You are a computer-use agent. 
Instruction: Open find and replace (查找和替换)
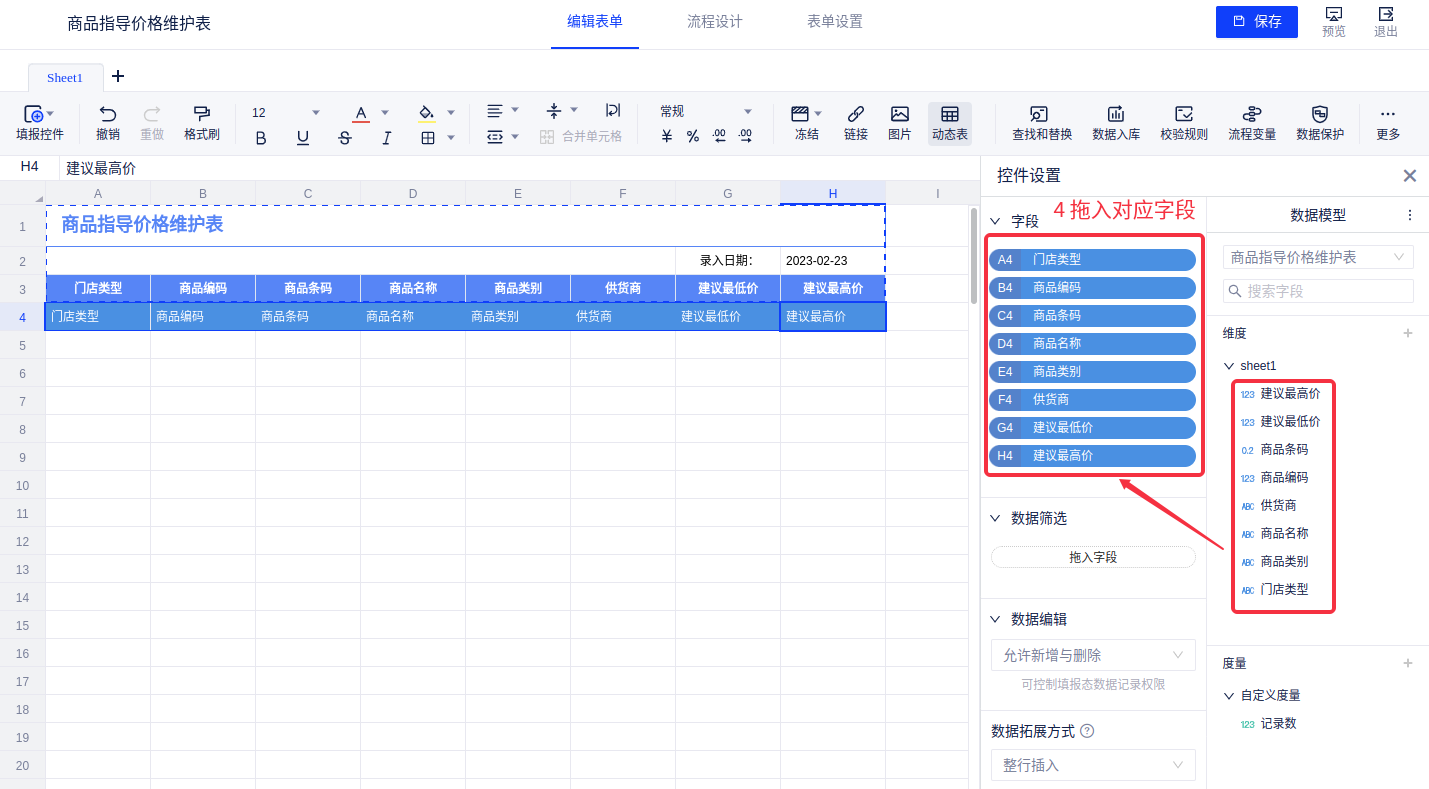click(x=1041, y=114)
